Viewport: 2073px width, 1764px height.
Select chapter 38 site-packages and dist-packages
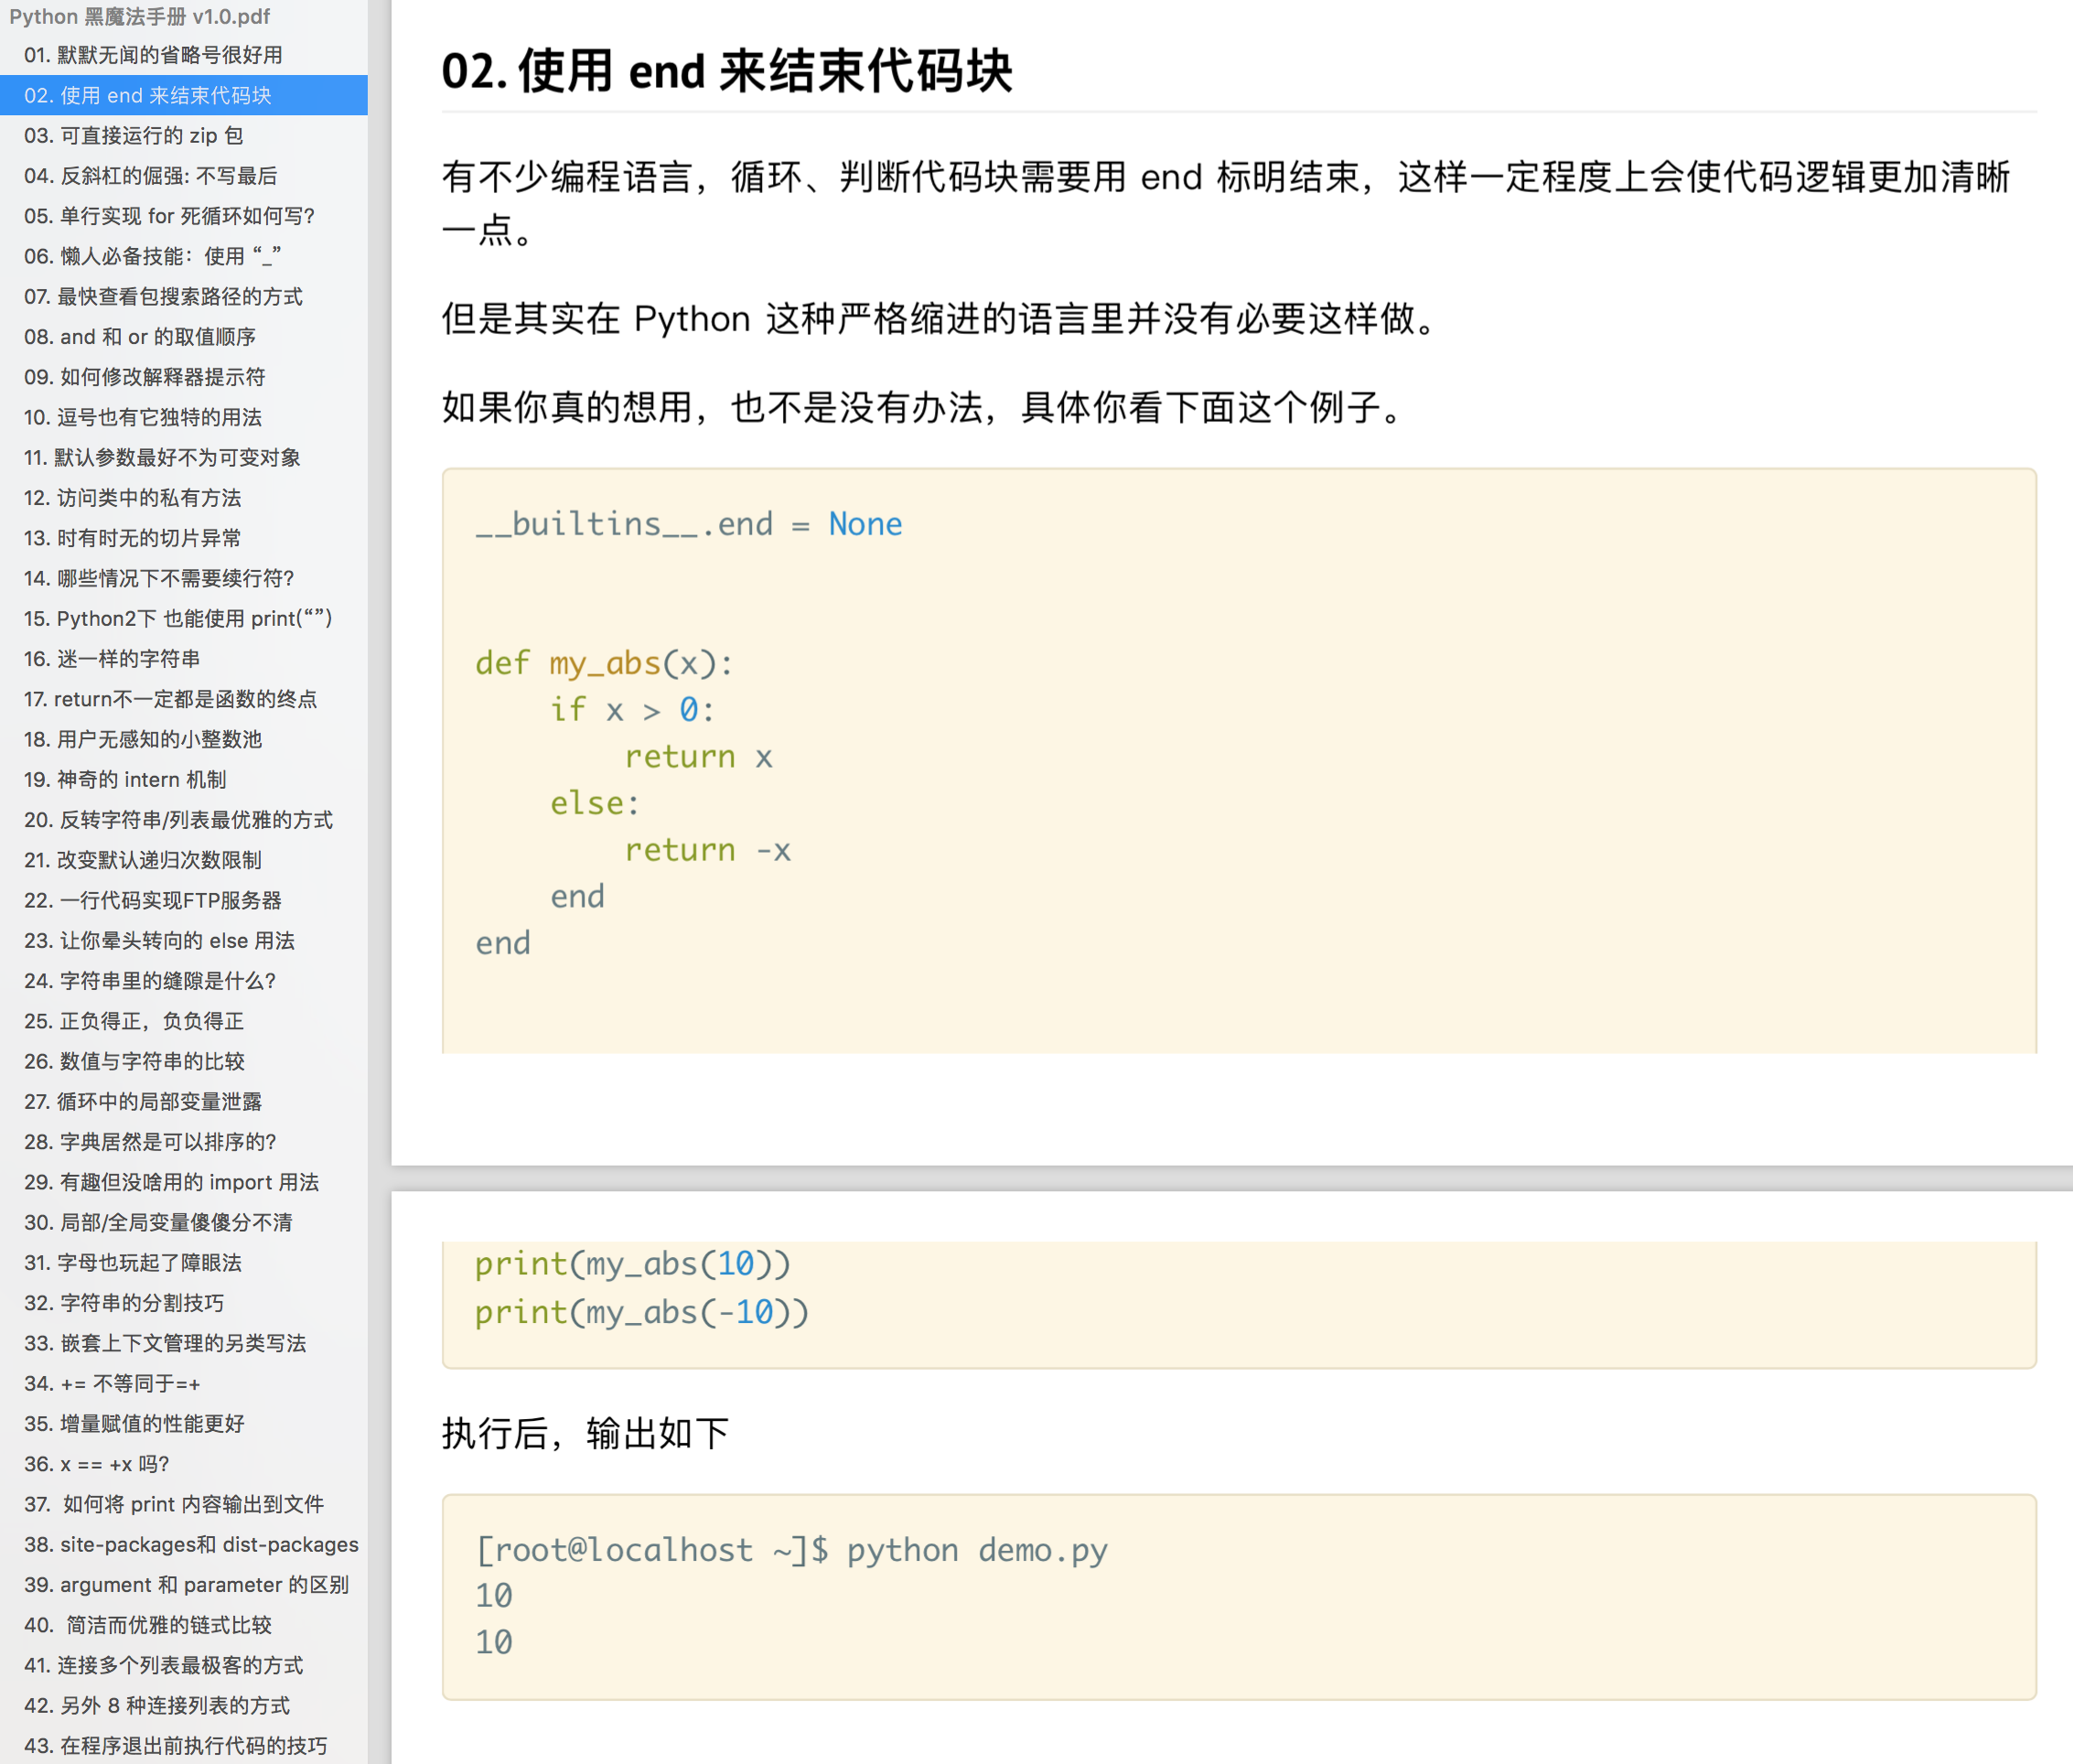coord(191,1544)
